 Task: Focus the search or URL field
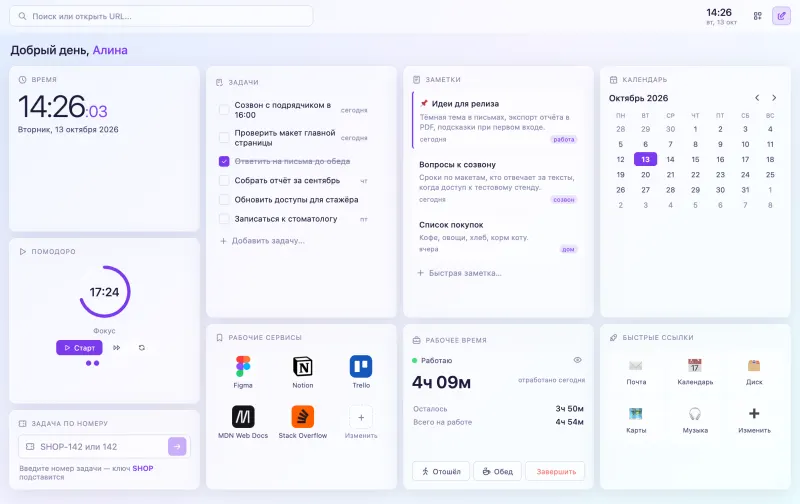[161, 16]
